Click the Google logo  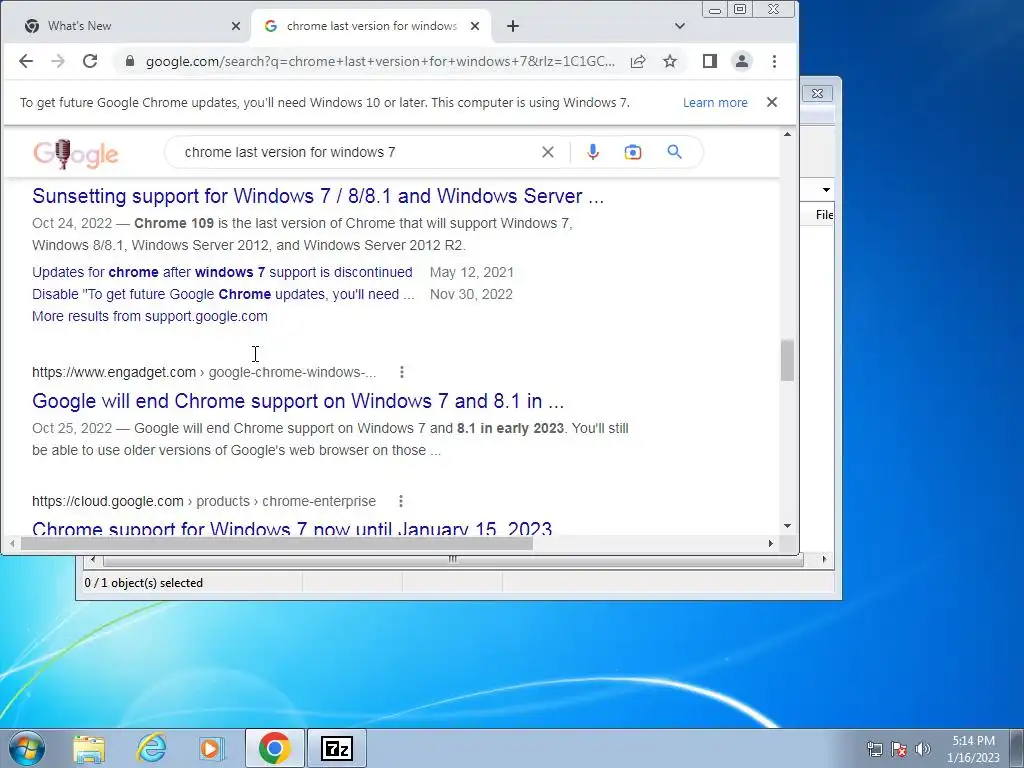tap(76, 154)
